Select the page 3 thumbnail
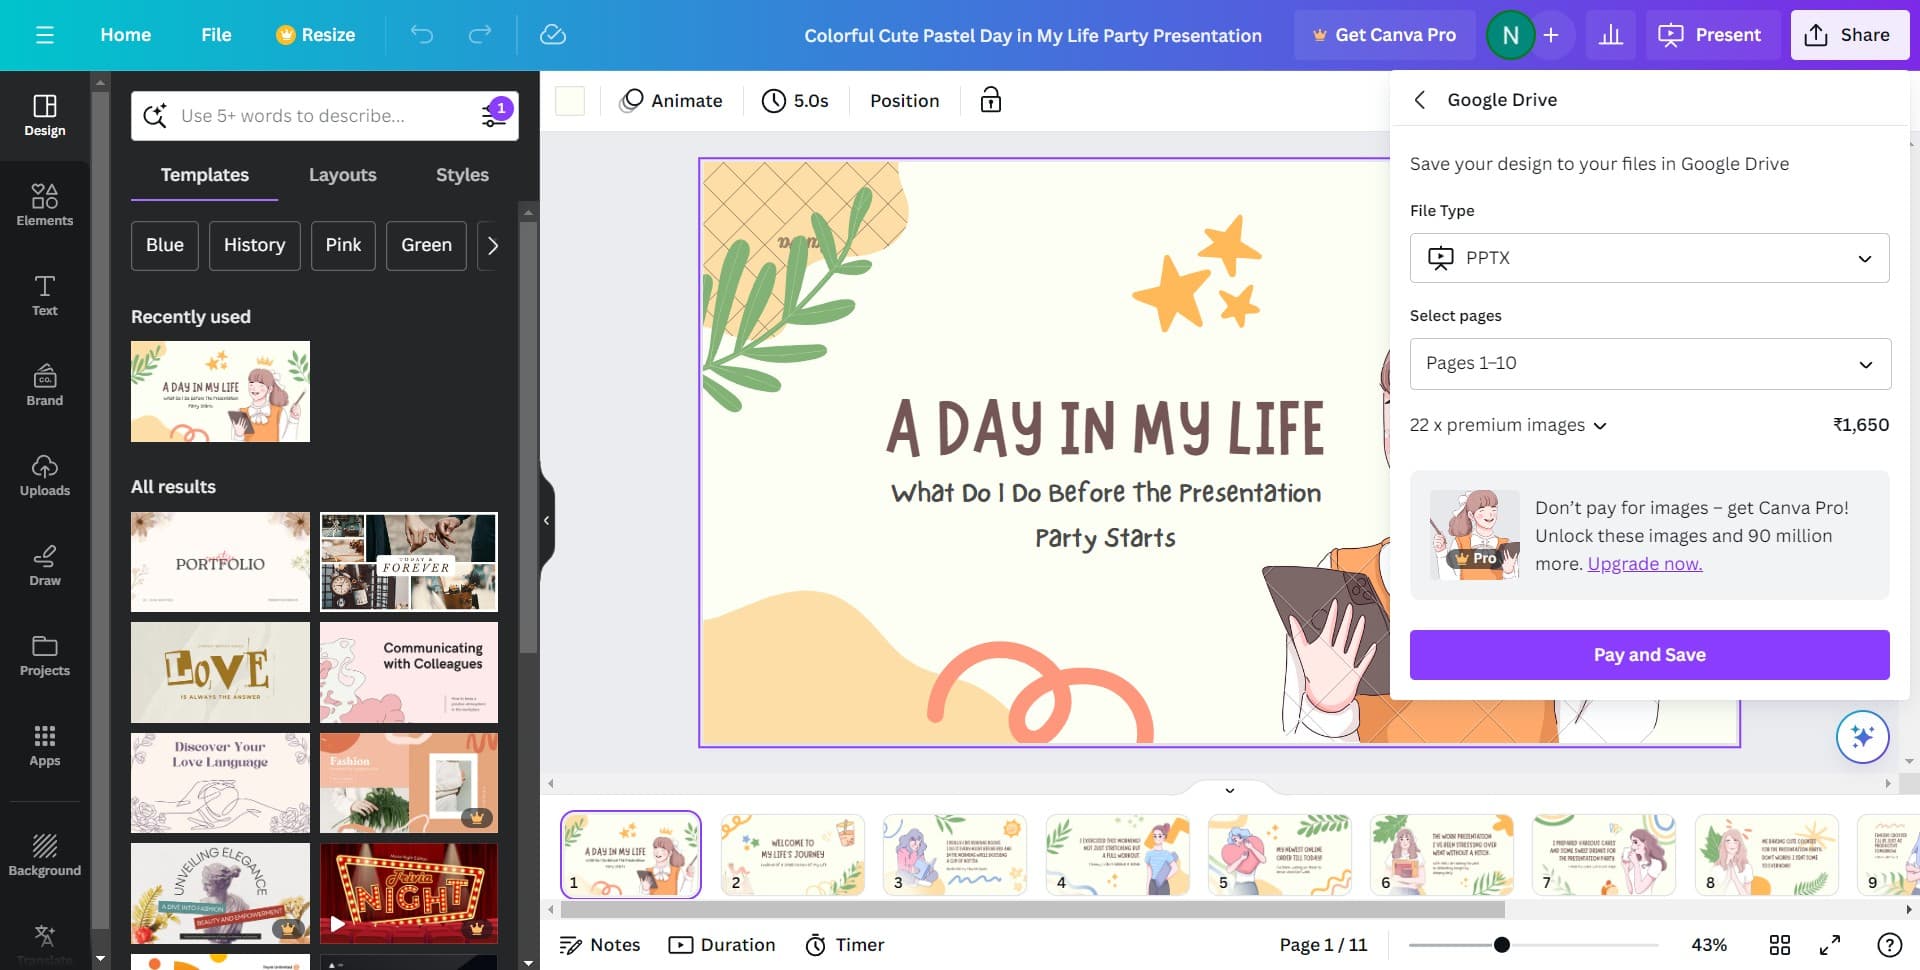Viewport: 1920px width, 970px height. point(955,855)
